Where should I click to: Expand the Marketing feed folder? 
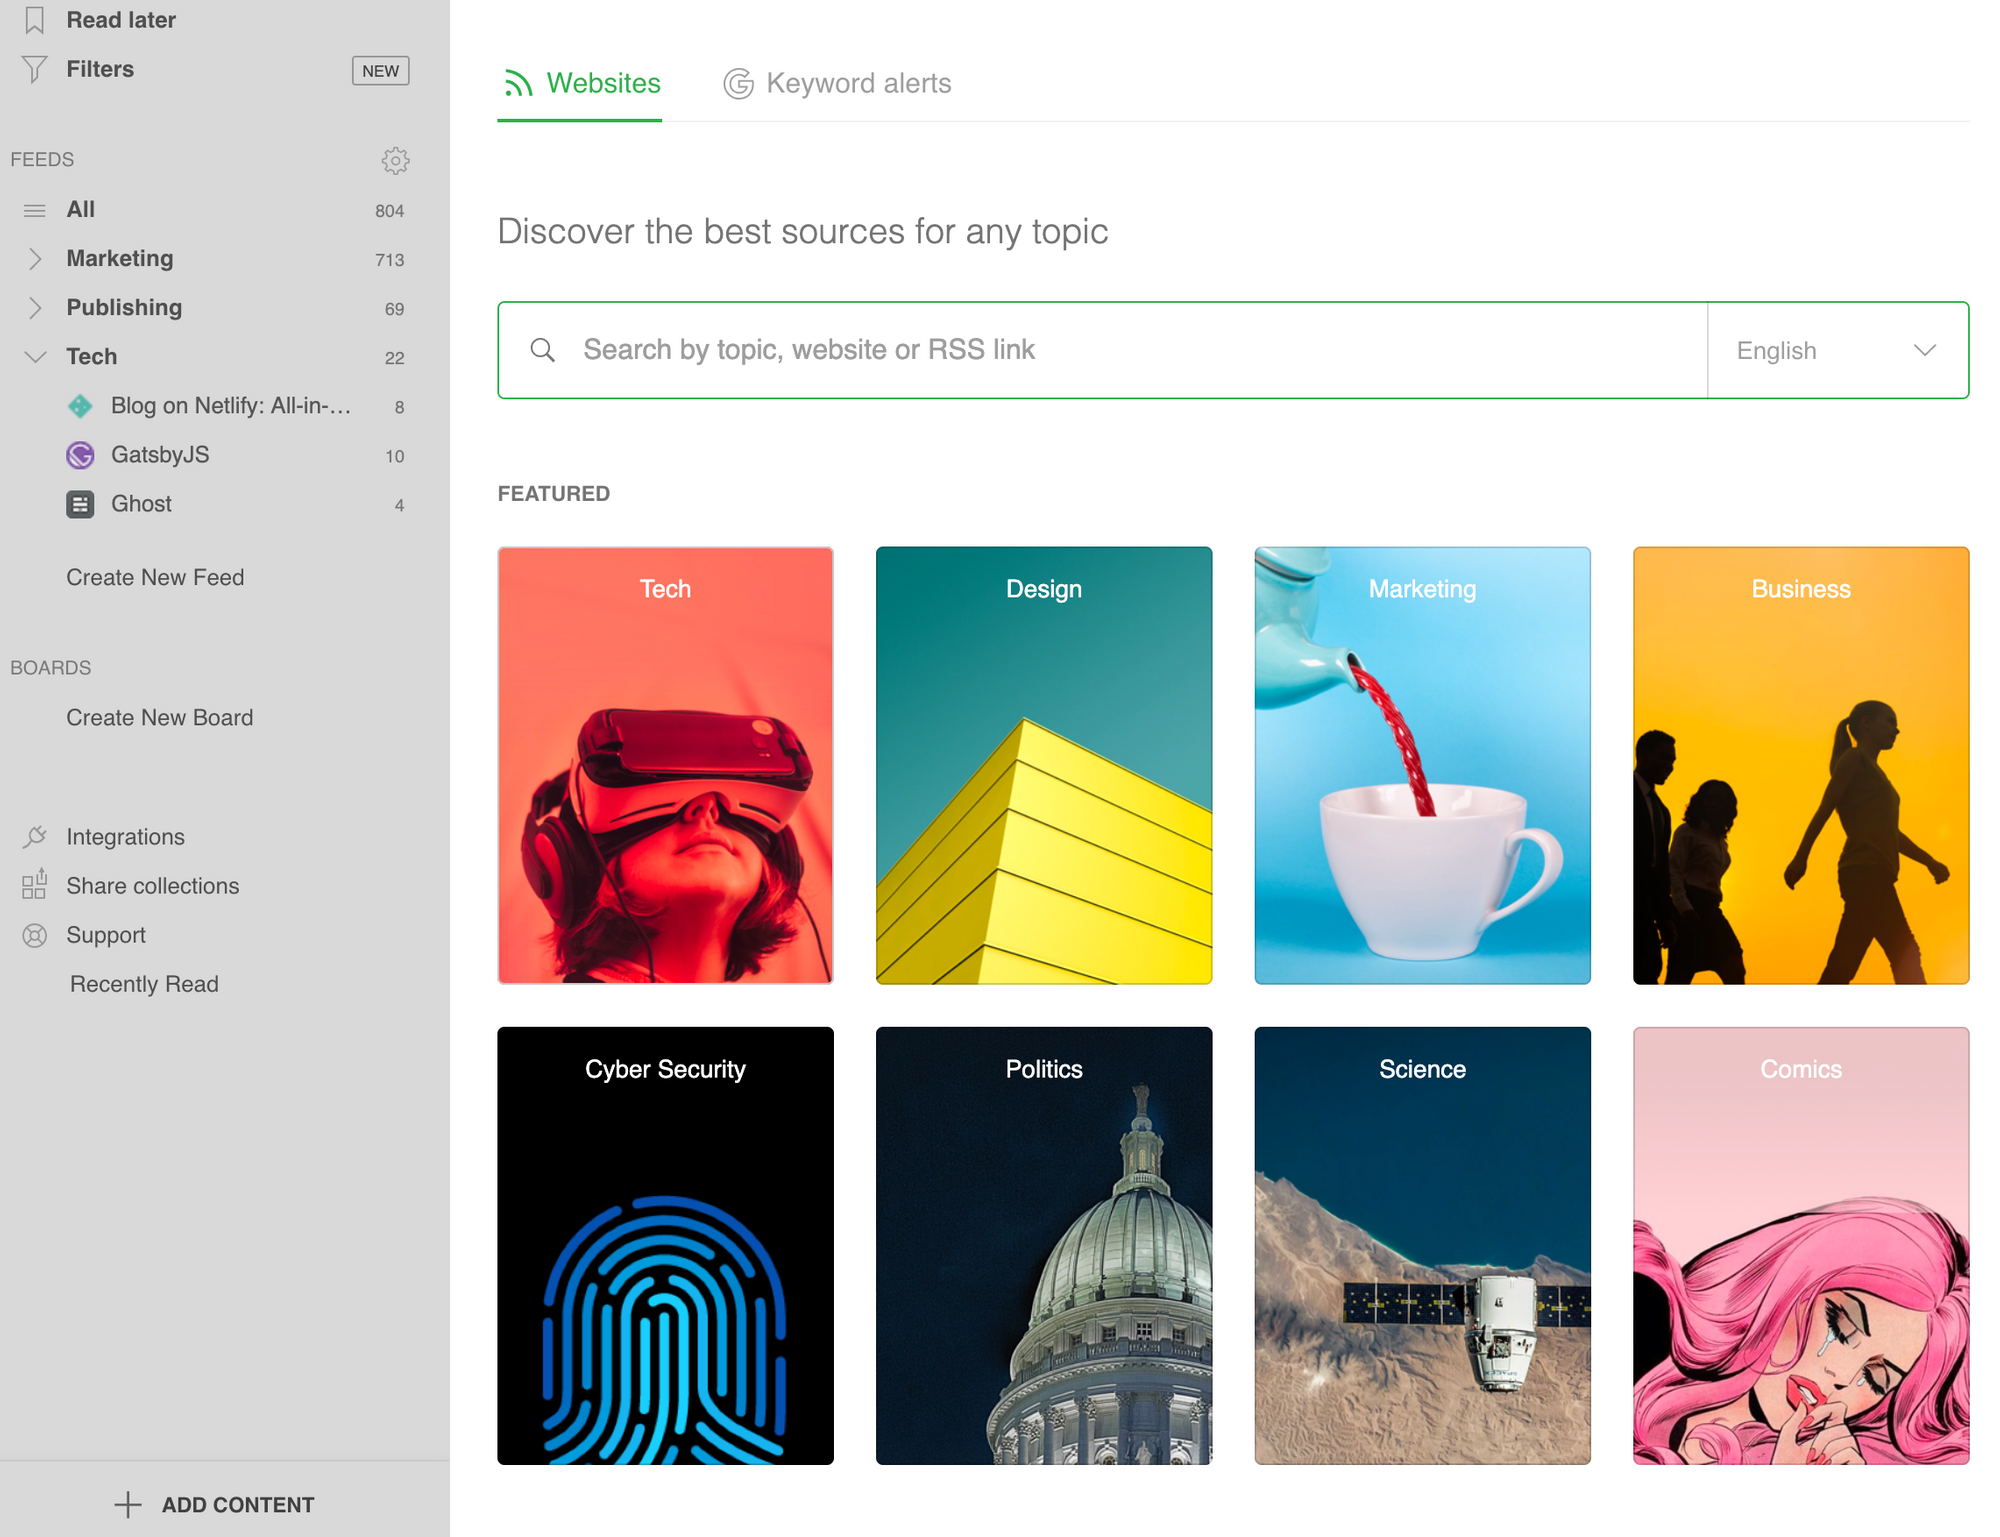[35, 259]
